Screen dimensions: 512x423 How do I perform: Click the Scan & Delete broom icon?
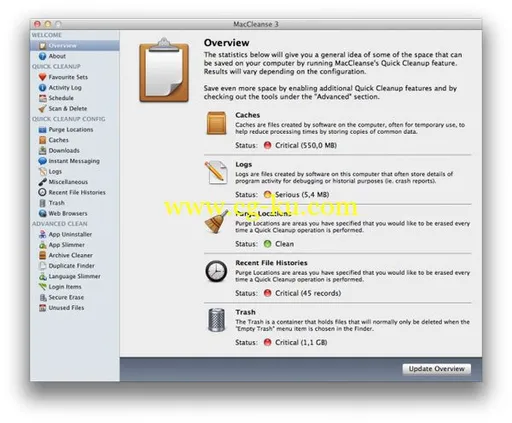(x=42, y=108)
